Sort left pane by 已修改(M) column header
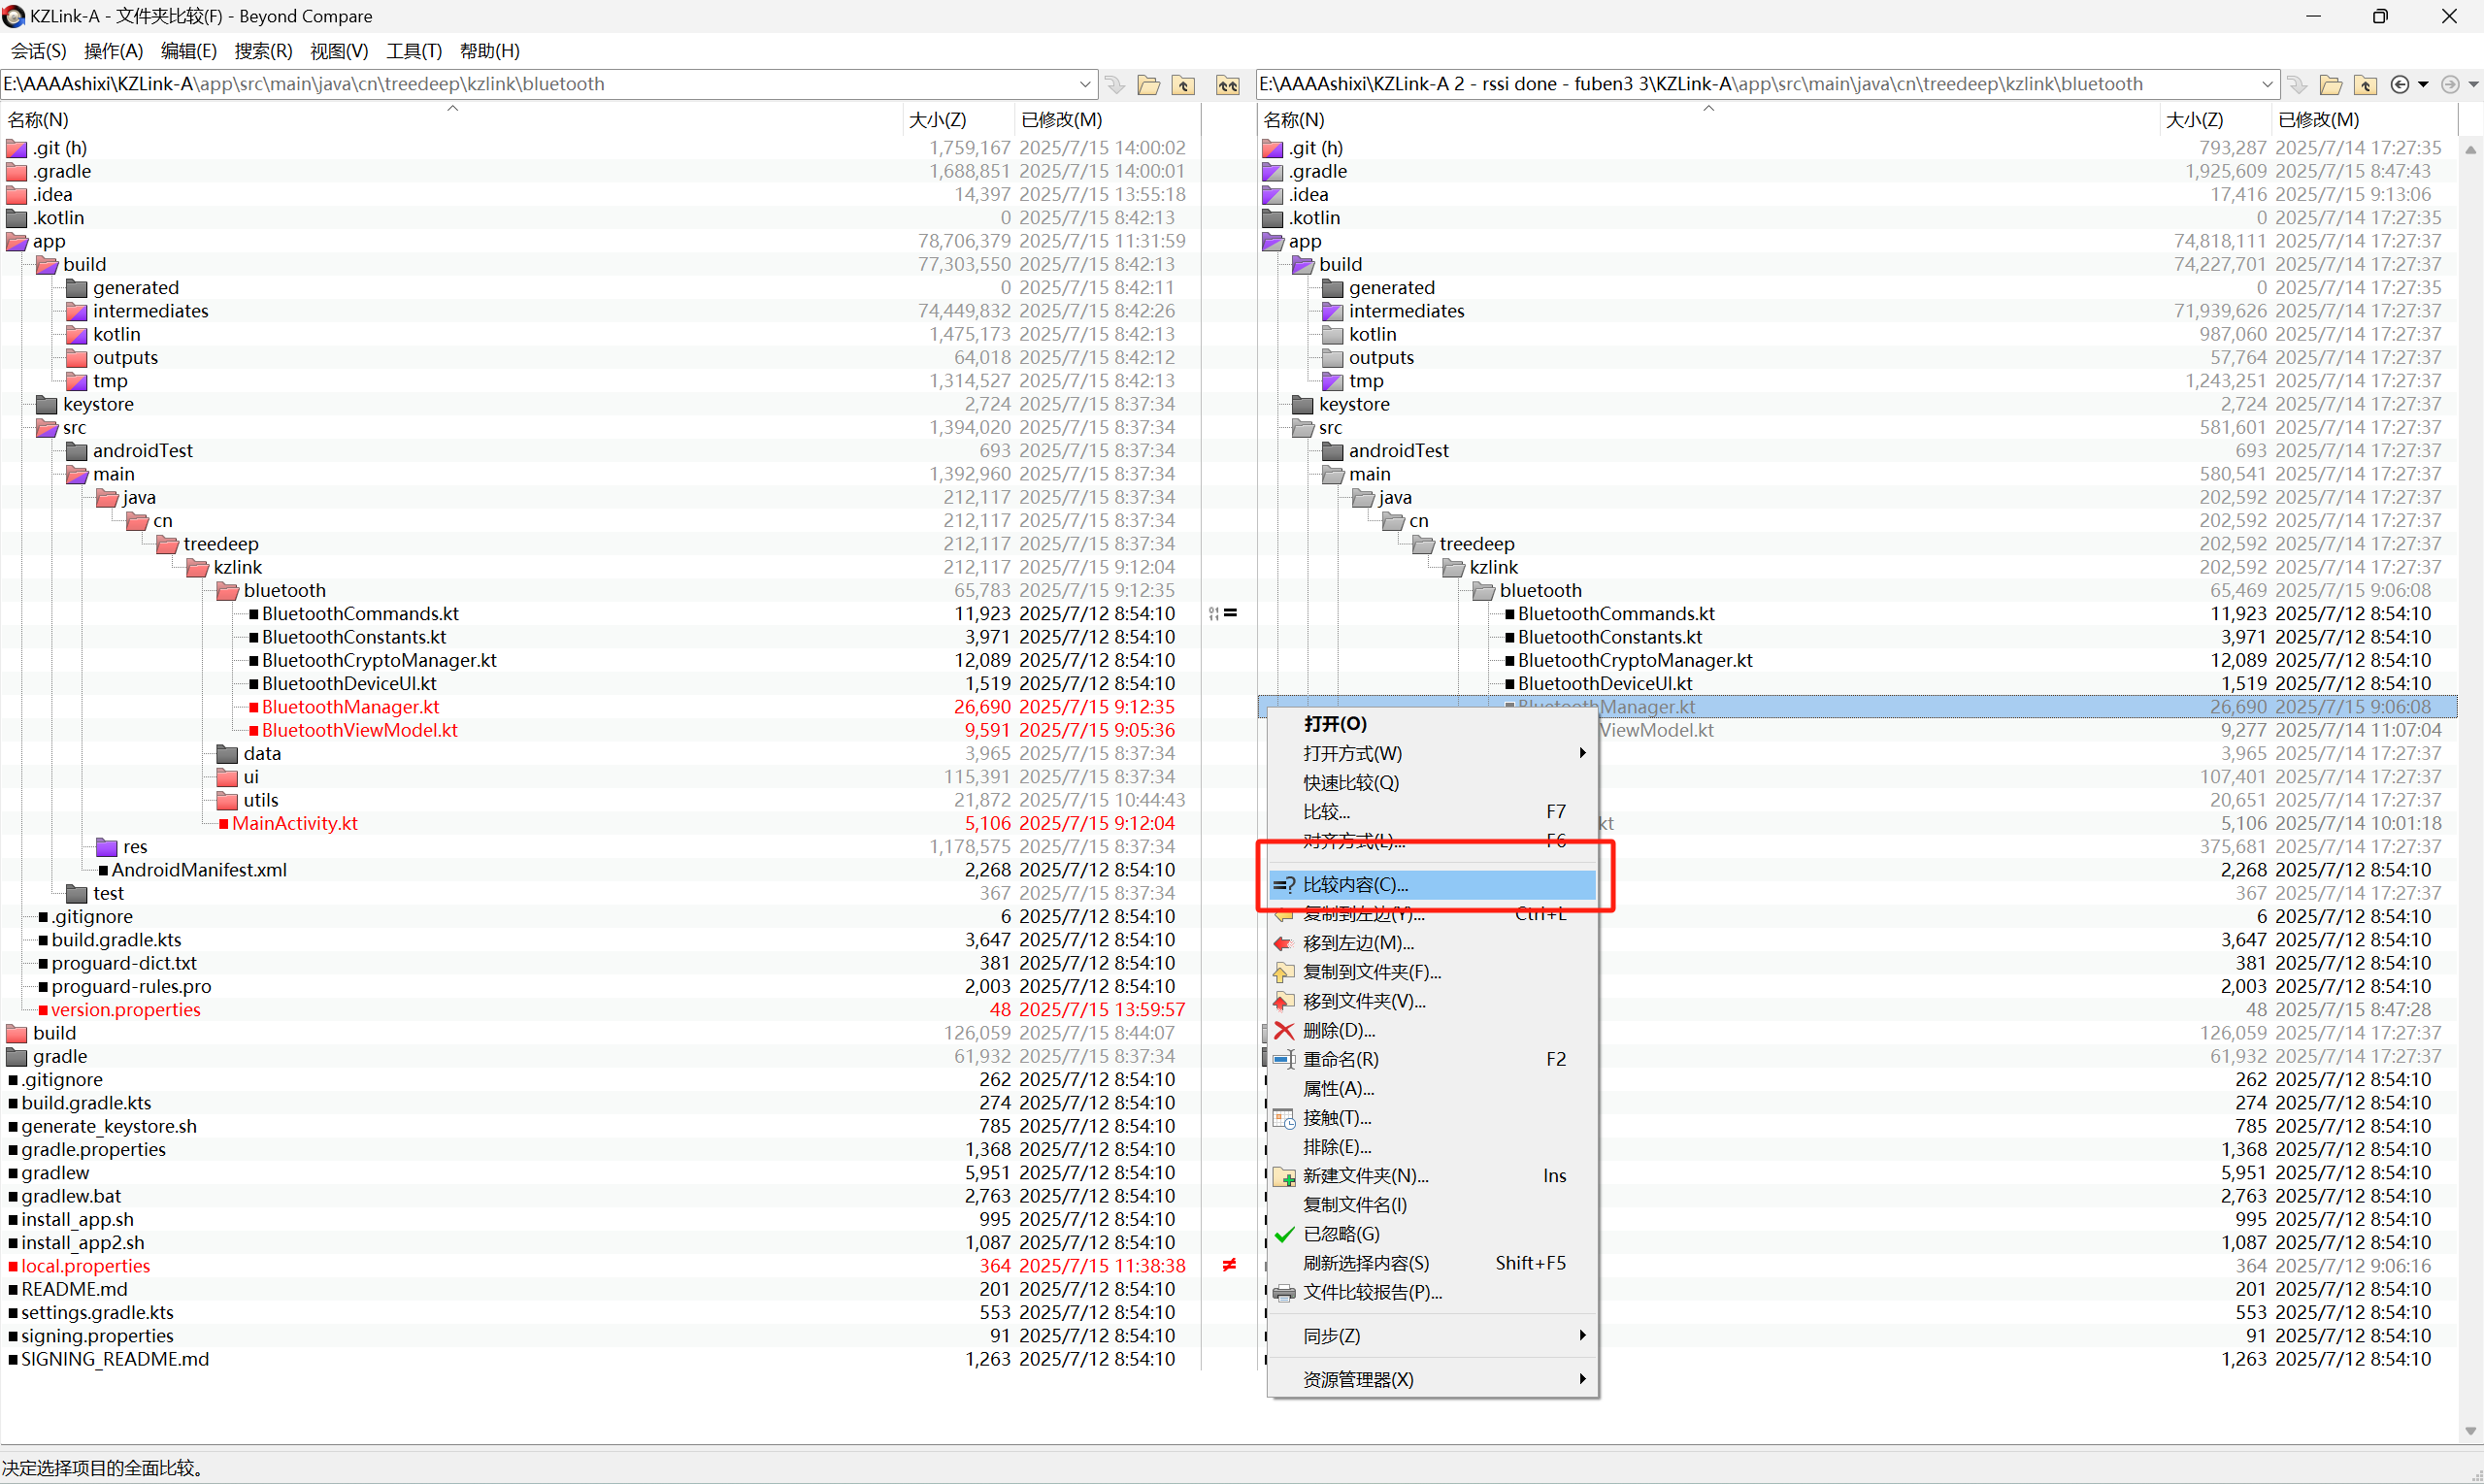2484x1484 pixels. (1107, 119)
